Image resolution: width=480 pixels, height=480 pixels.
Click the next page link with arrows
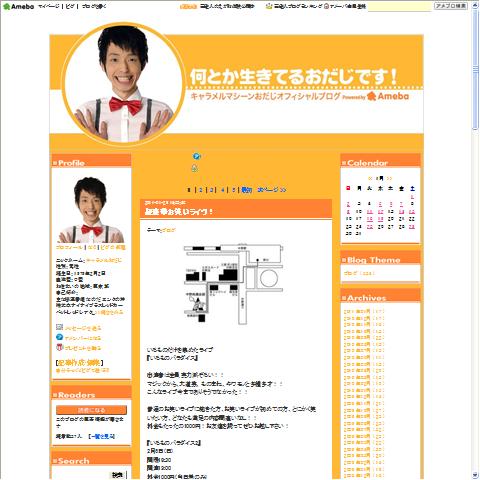(x=272, y=190)
